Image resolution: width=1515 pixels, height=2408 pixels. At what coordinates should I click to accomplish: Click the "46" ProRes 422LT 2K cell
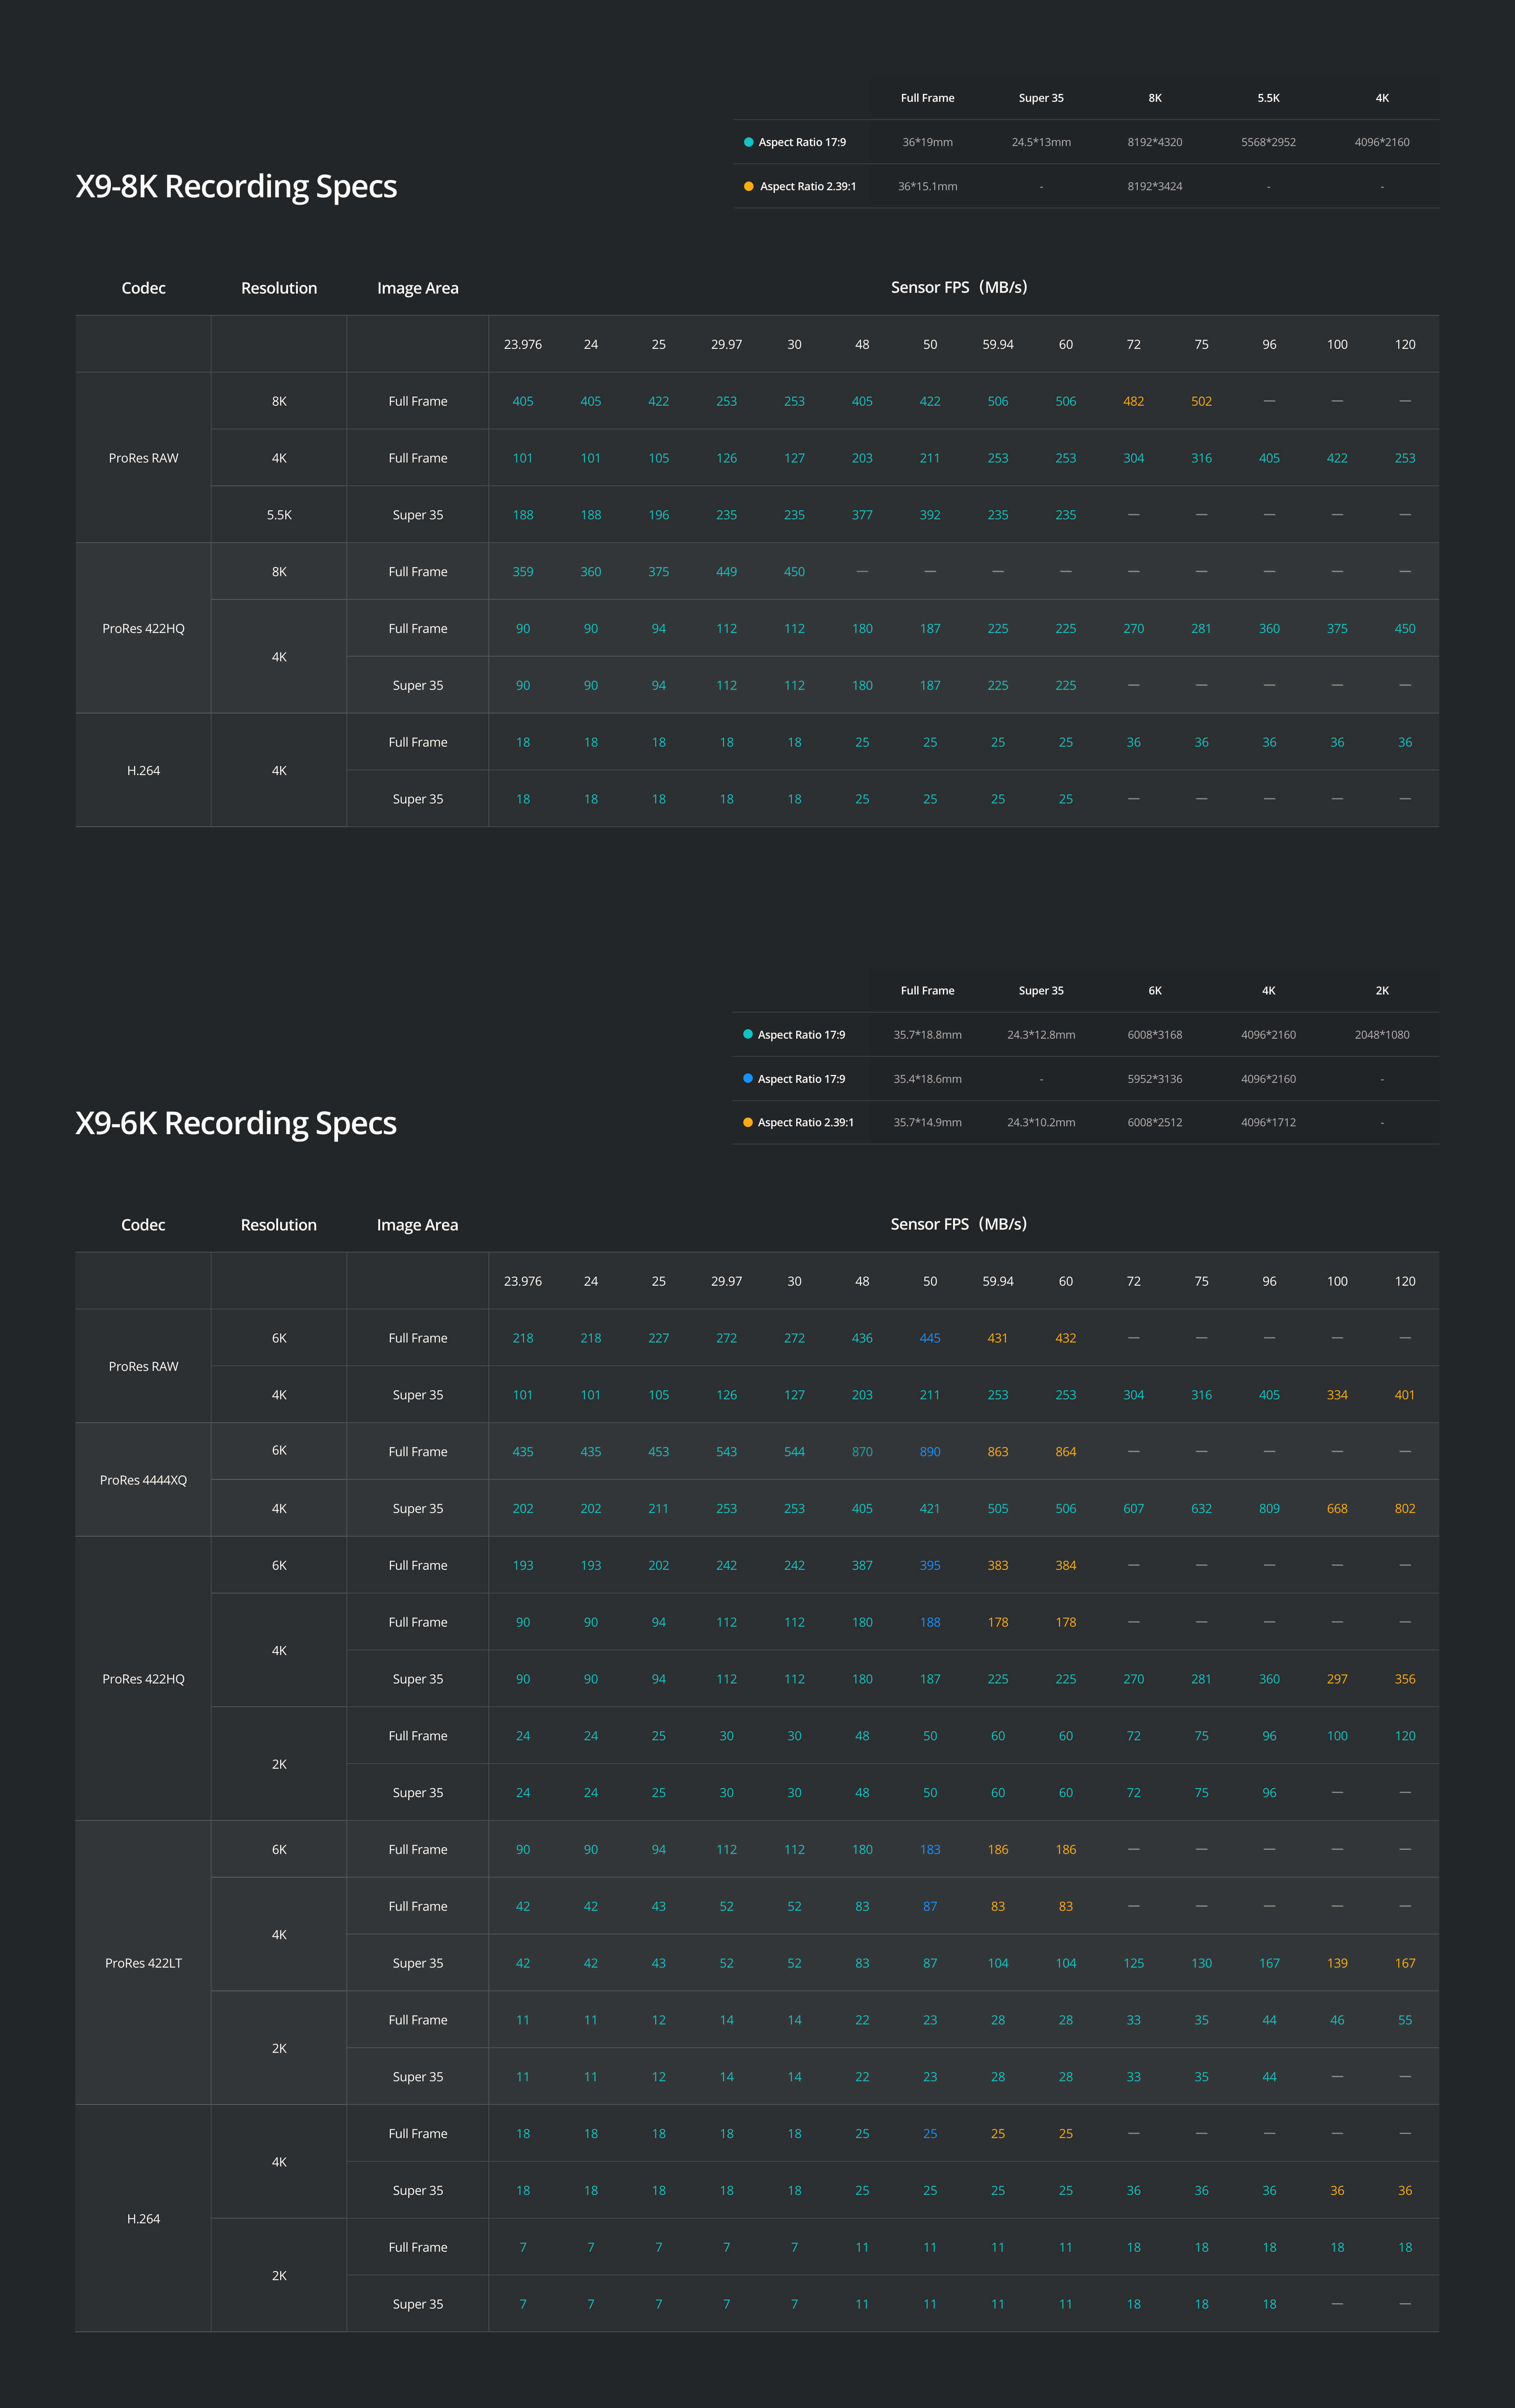1337,2020
